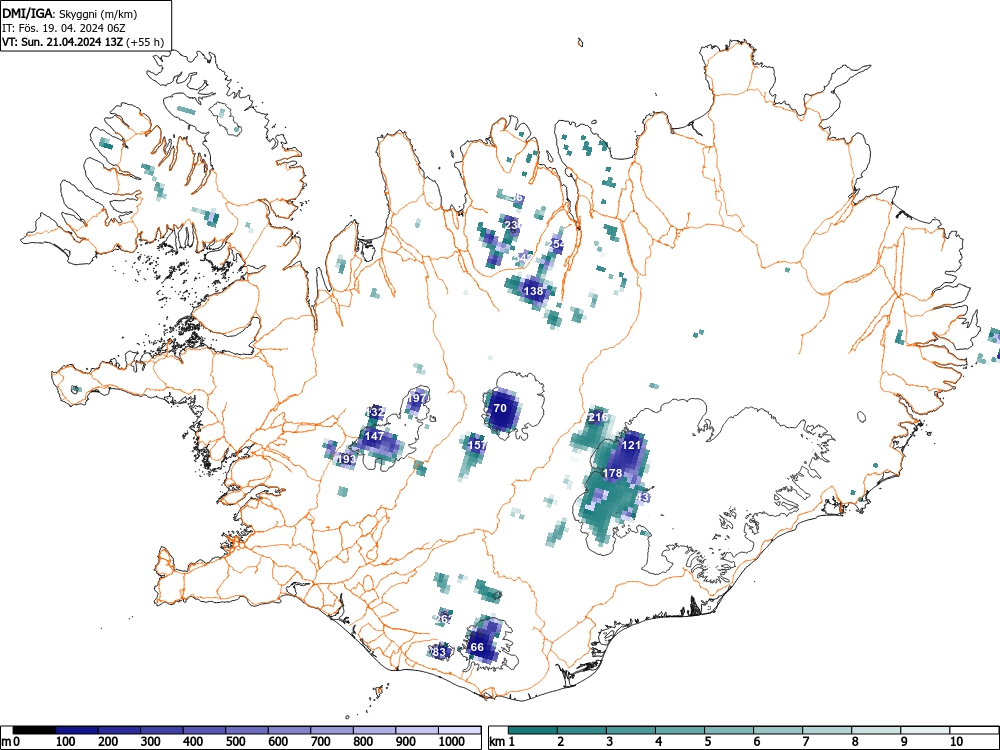1000x750 pixels.
Task: Click the '8' label on the km legend
Action: (x=855, y=742)
